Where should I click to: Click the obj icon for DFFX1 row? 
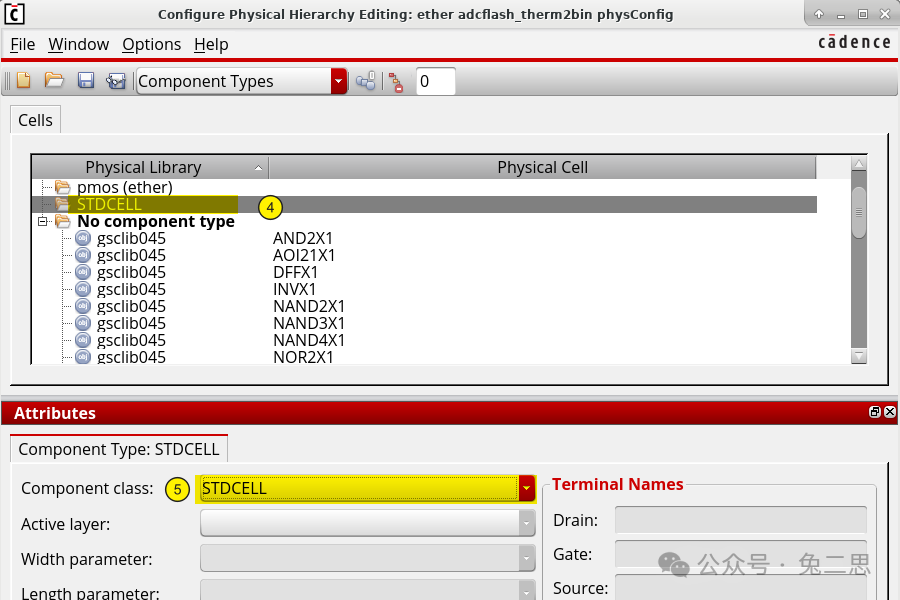[83, 272]
